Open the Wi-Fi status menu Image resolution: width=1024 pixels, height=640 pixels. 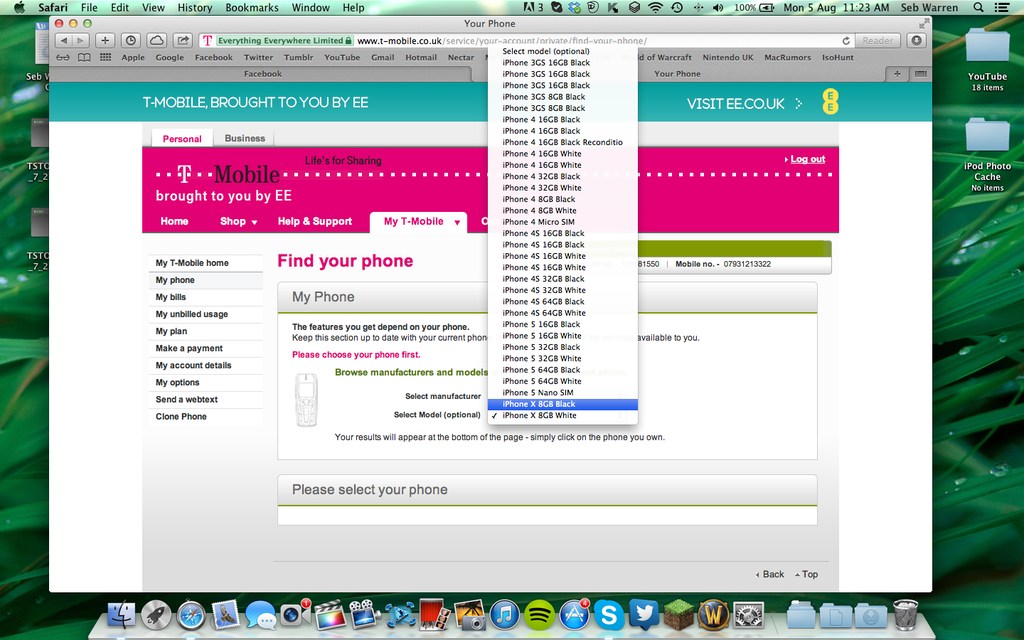(x=654, y=7)
